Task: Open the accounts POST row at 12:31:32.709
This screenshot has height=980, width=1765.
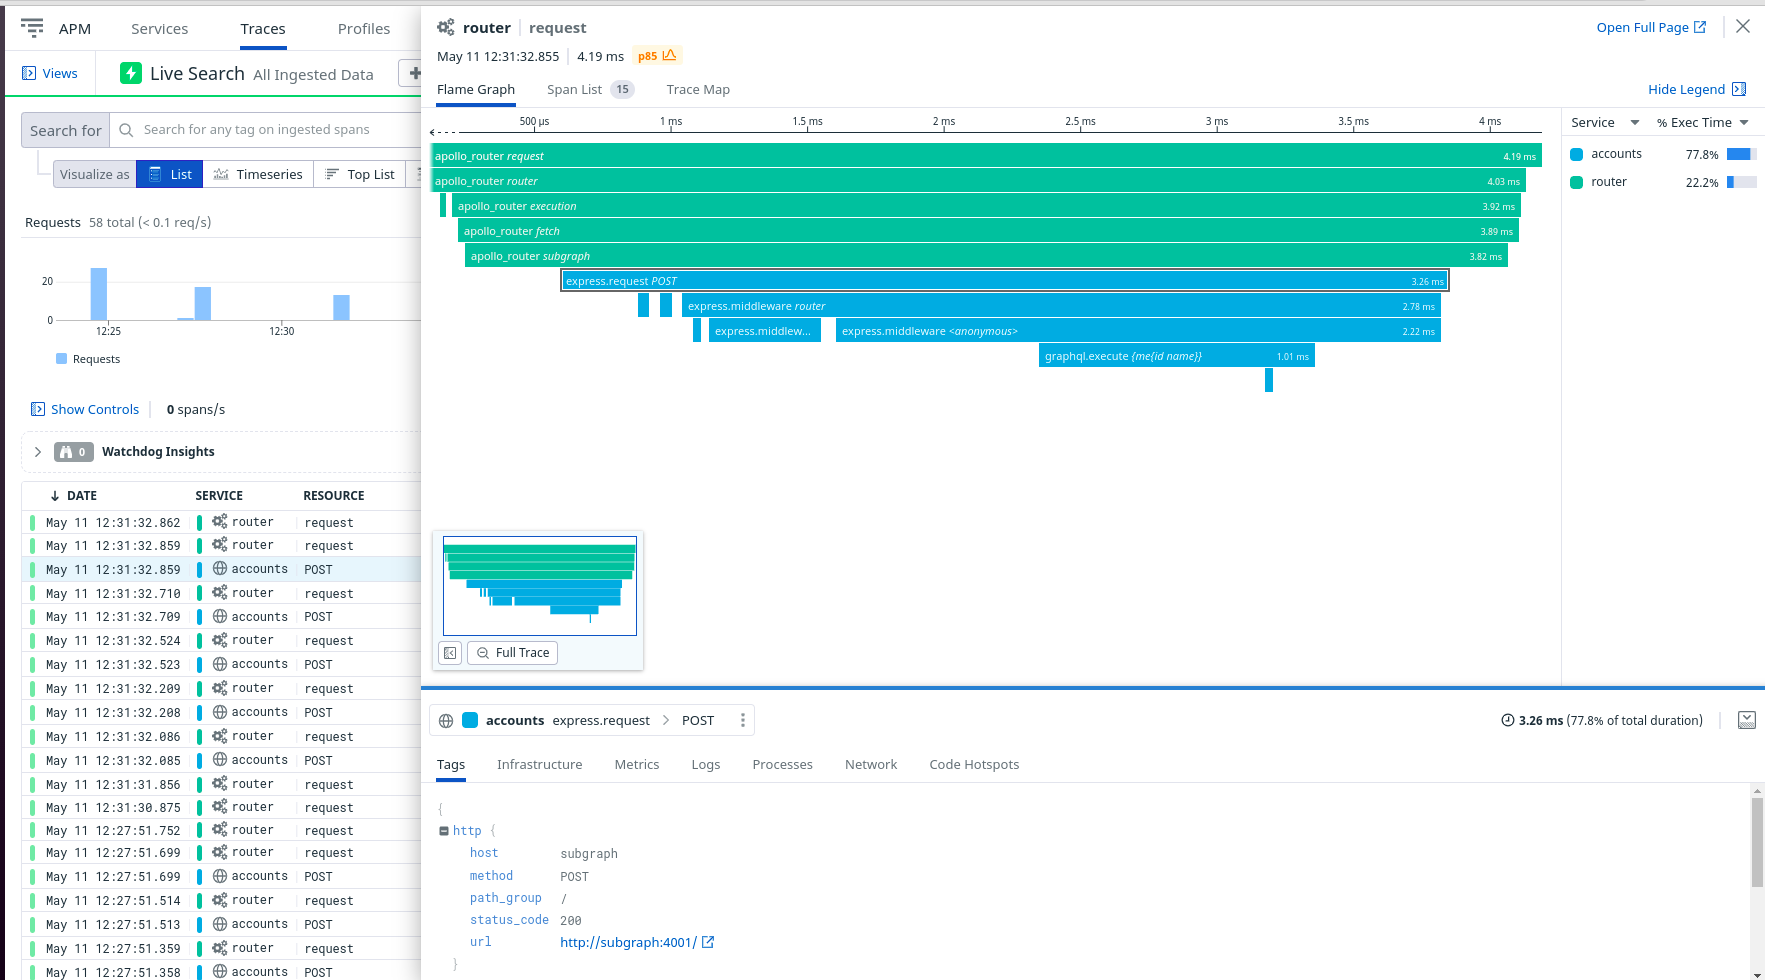Action: [x=221, y=617]
